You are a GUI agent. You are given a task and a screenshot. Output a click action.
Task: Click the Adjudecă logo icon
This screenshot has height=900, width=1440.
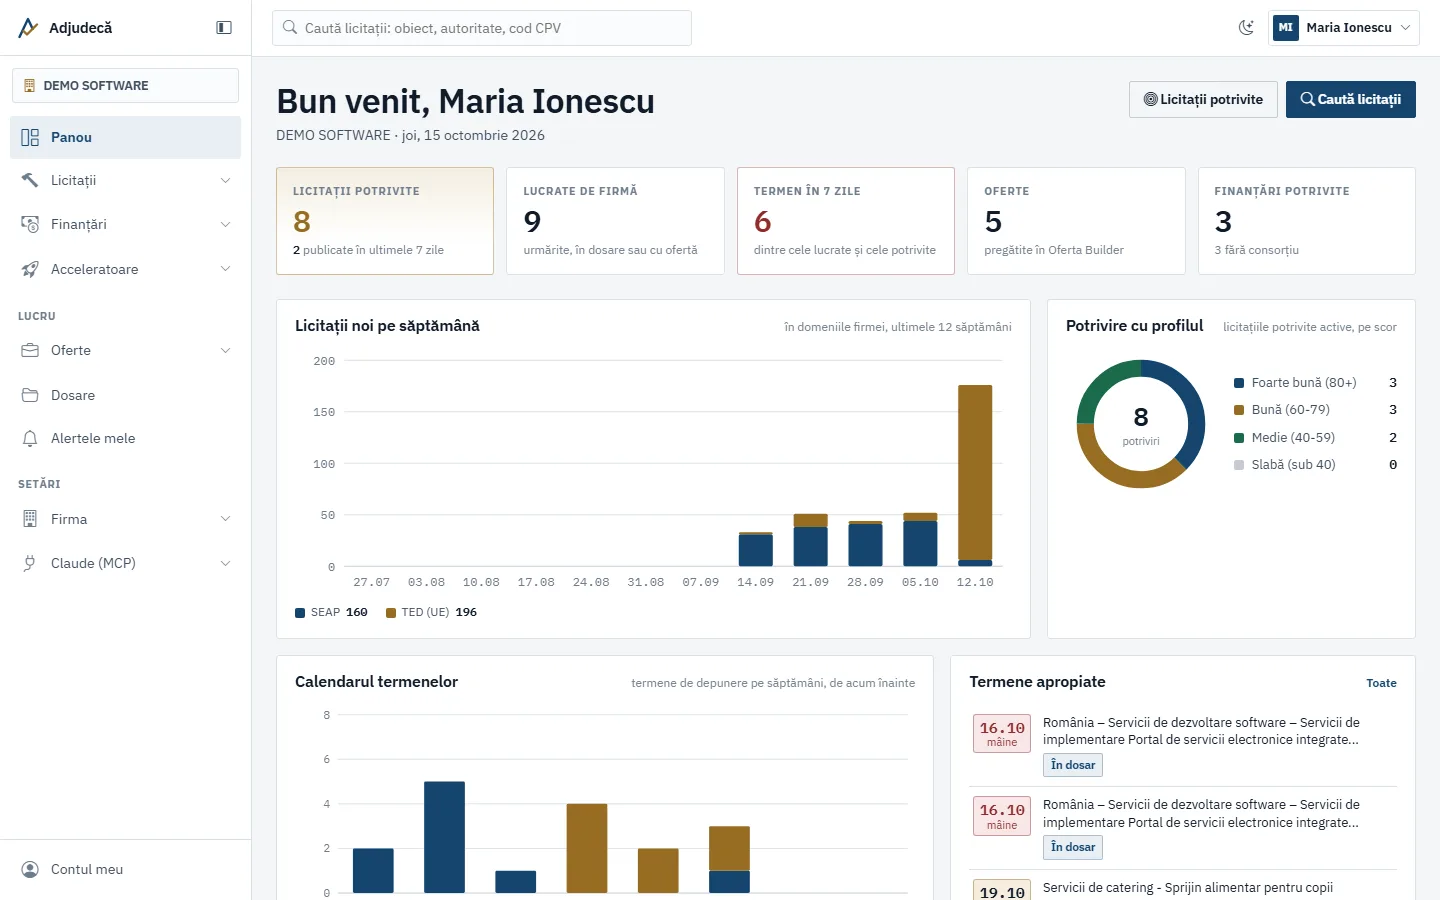click(29, 28)
